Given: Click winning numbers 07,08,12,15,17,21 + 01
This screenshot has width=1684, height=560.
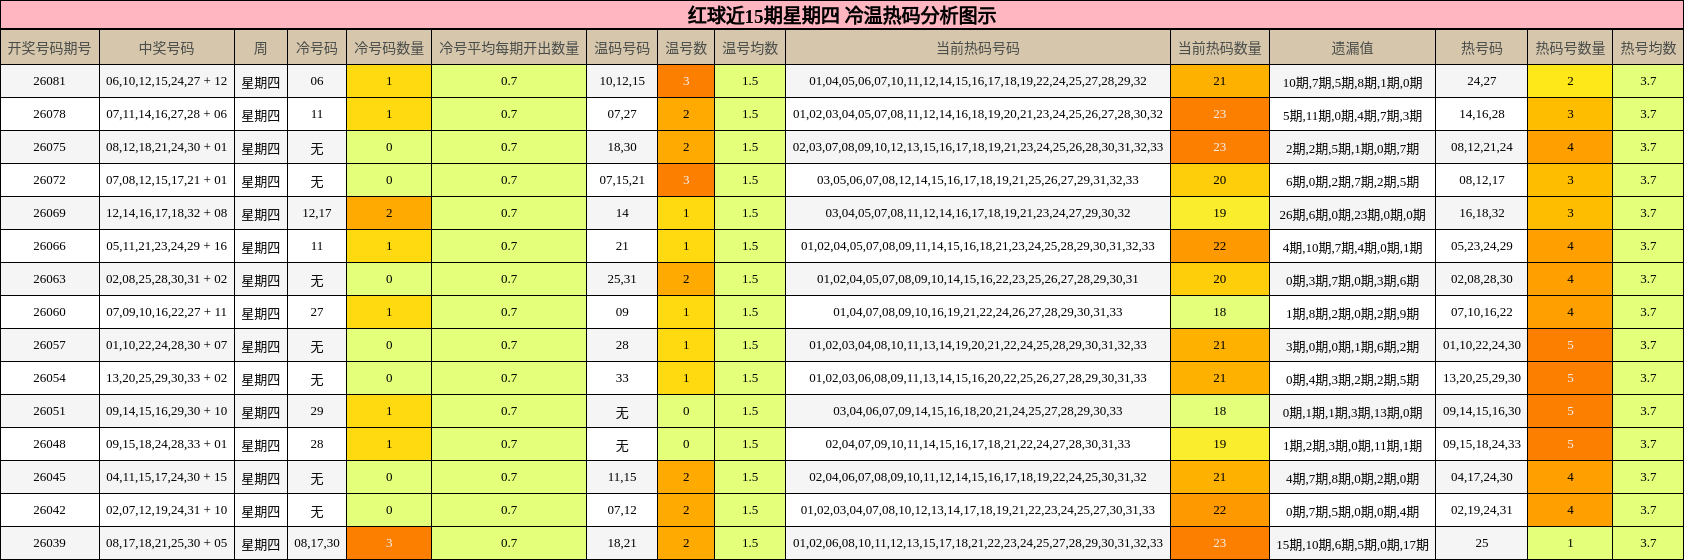Looking at the screenshot, I should 167,180.
